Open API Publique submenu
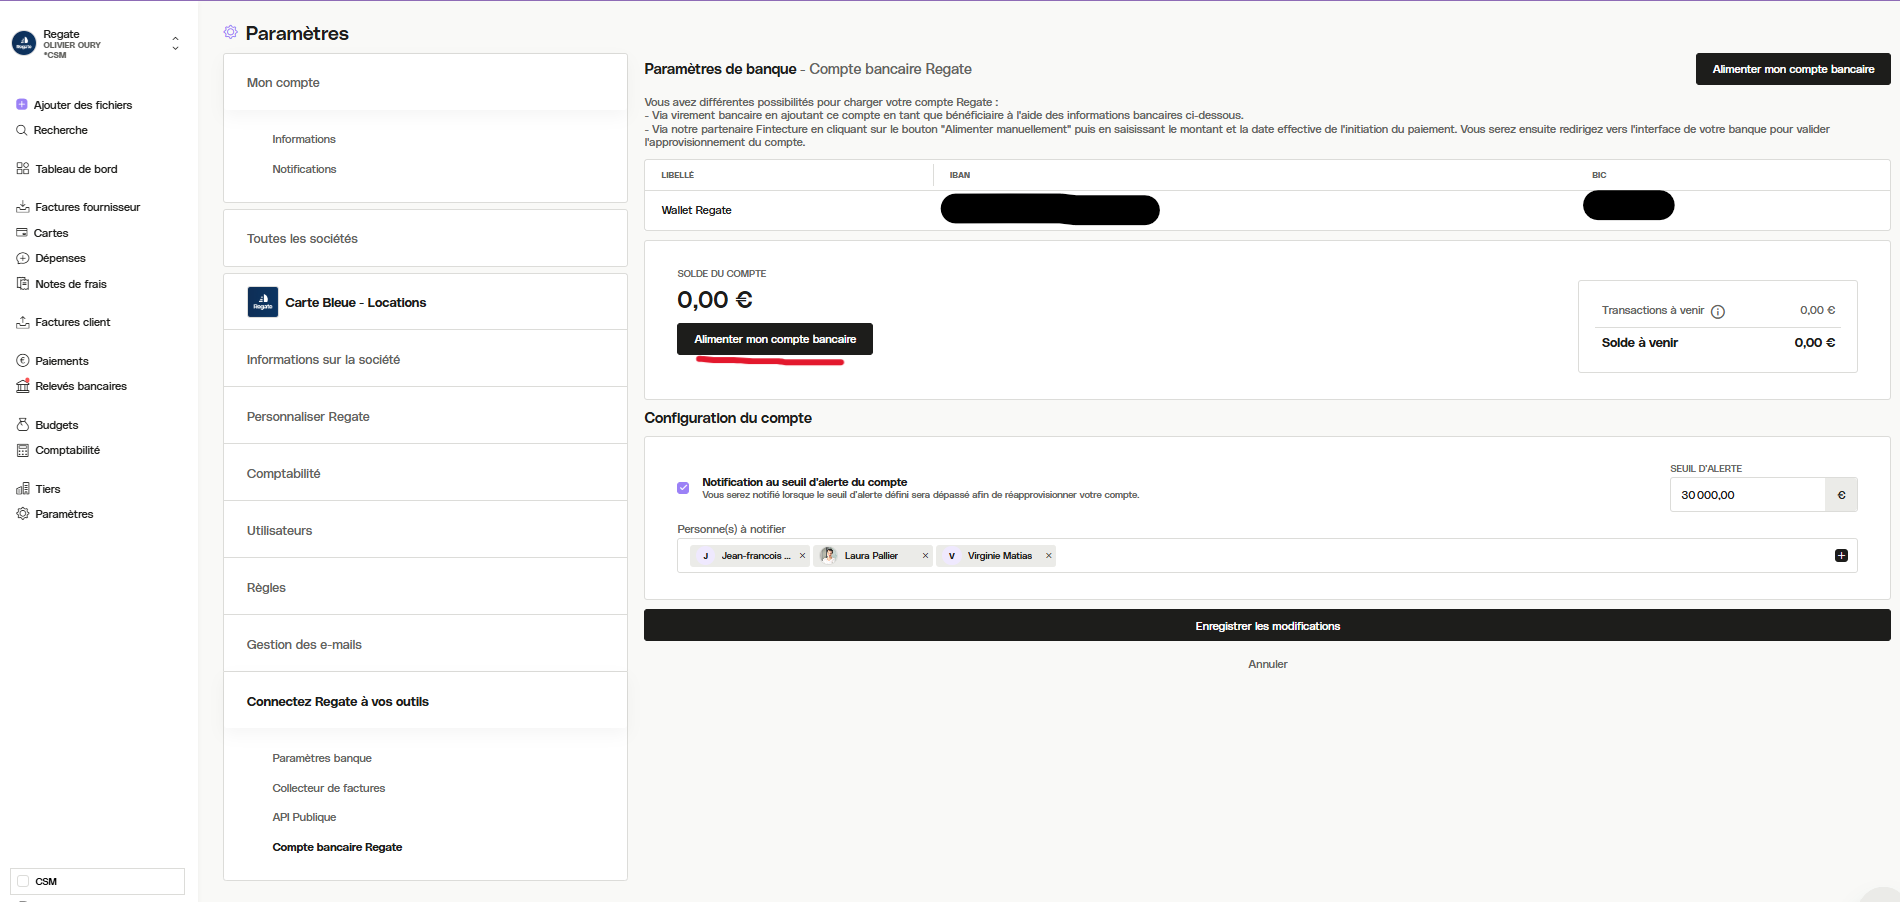 pos(304,817)
